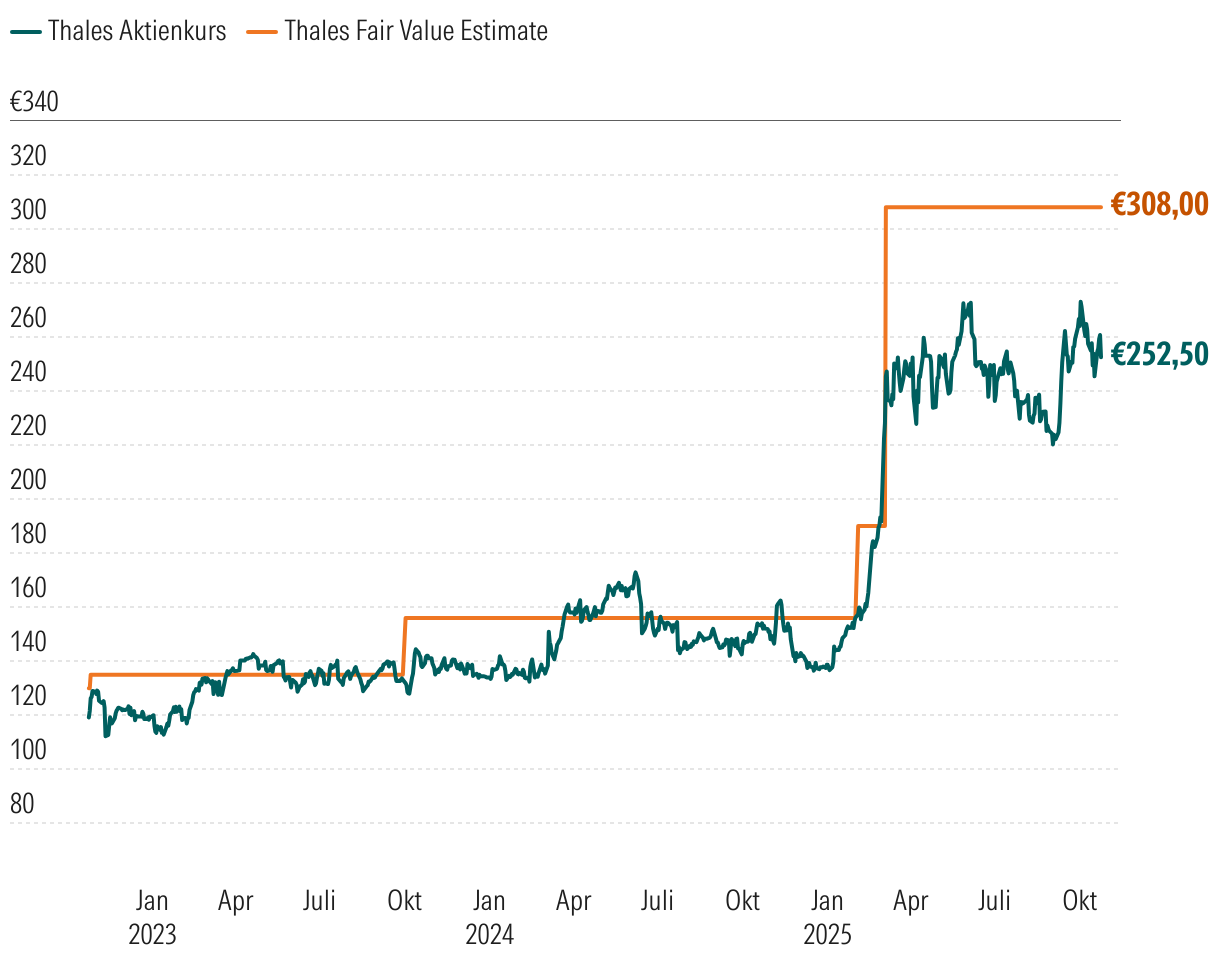Click the Jan 2025 x-axis label
This screenshot has width=1220, height=964.
(x=827, y=918)
